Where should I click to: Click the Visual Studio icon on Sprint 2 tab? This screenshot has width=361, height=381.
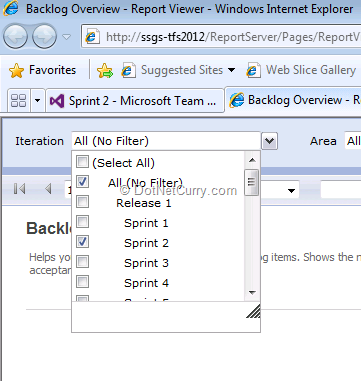click(56, 101)
